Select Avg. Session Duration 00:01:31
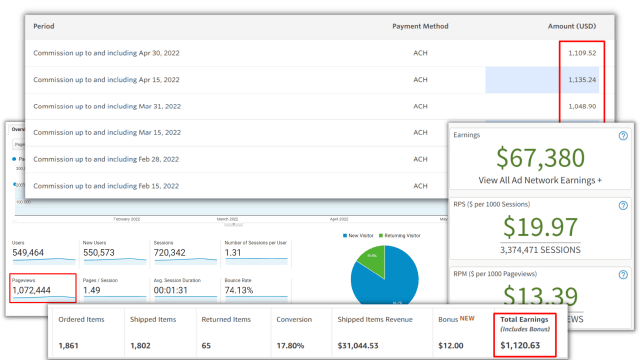 point(171,290)
